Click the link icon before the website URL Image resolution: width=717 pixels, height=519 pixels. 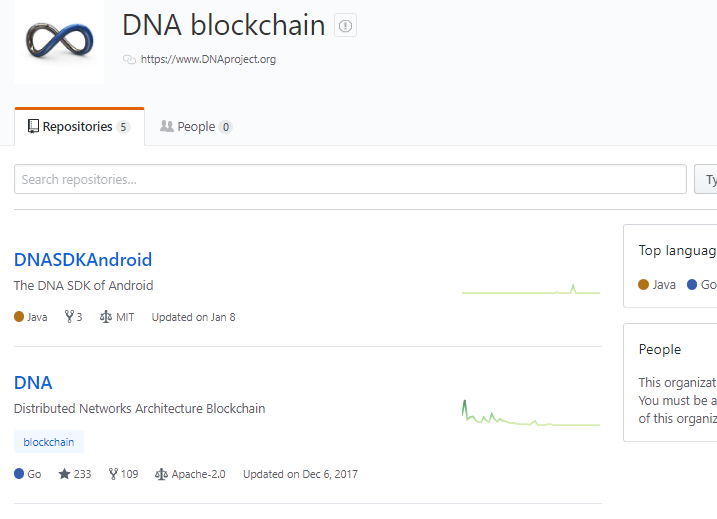click(x=129, y=60)
